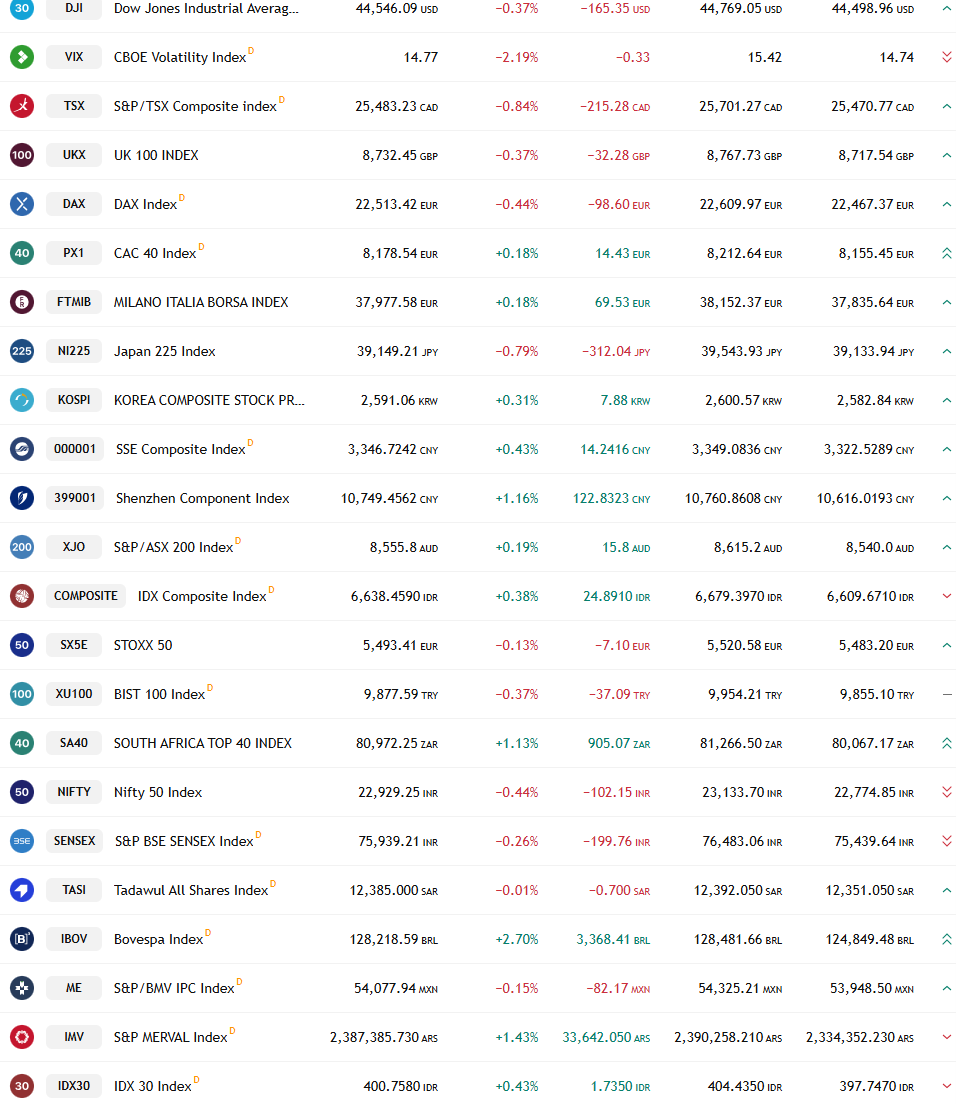Open the COMPOSITE ticker symbol
Screen dimensions: 956x1104
[86, 596]
